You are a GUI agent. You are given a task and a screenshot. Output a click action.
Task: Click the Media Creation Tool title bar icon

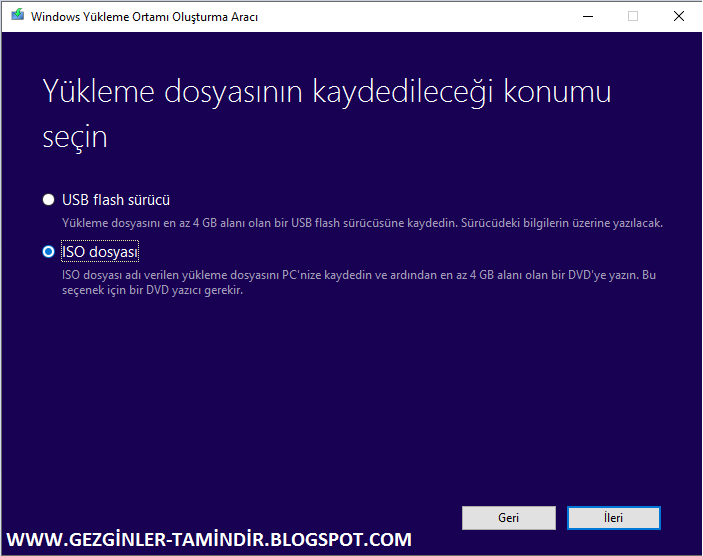(17, 15)
